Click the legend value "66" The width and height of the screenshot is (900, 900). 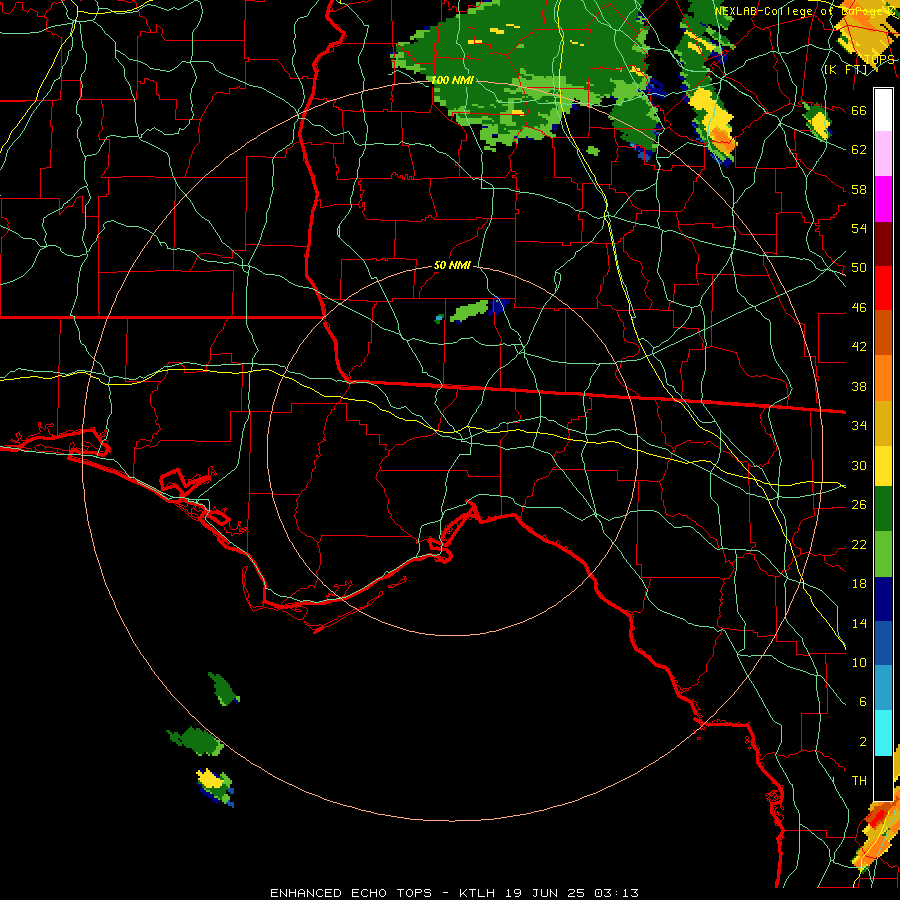(x=859, y=110)
